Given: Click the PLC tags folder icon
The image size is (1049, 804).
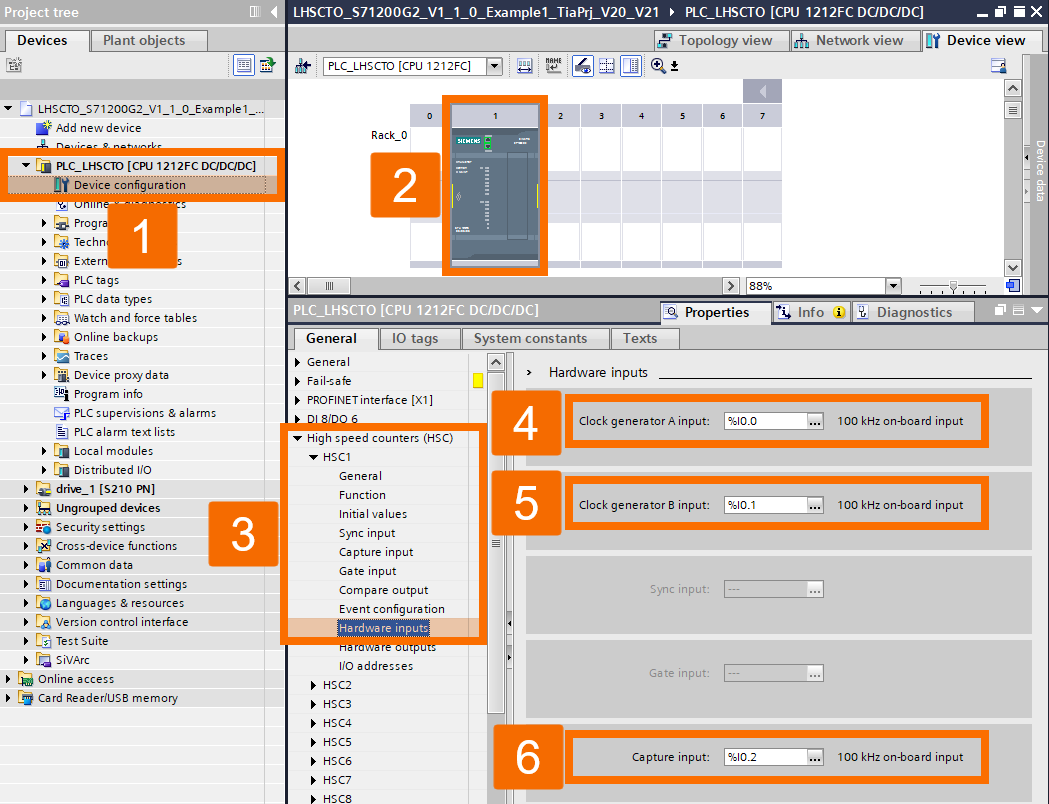Looking at the screenshot, I should [62, 280].
